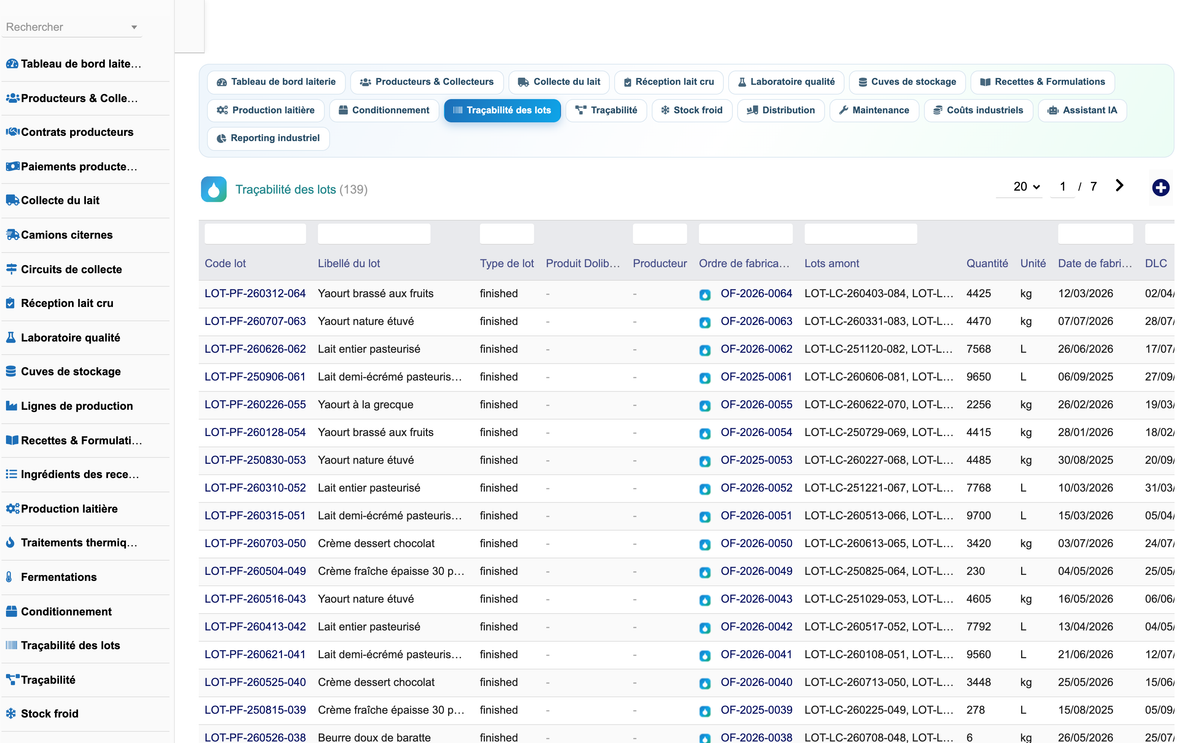The height and width of the screenshot is (743, 1200).
Task: Click the drop icon beside OF-2026-0064
Action: coord(705,295)
